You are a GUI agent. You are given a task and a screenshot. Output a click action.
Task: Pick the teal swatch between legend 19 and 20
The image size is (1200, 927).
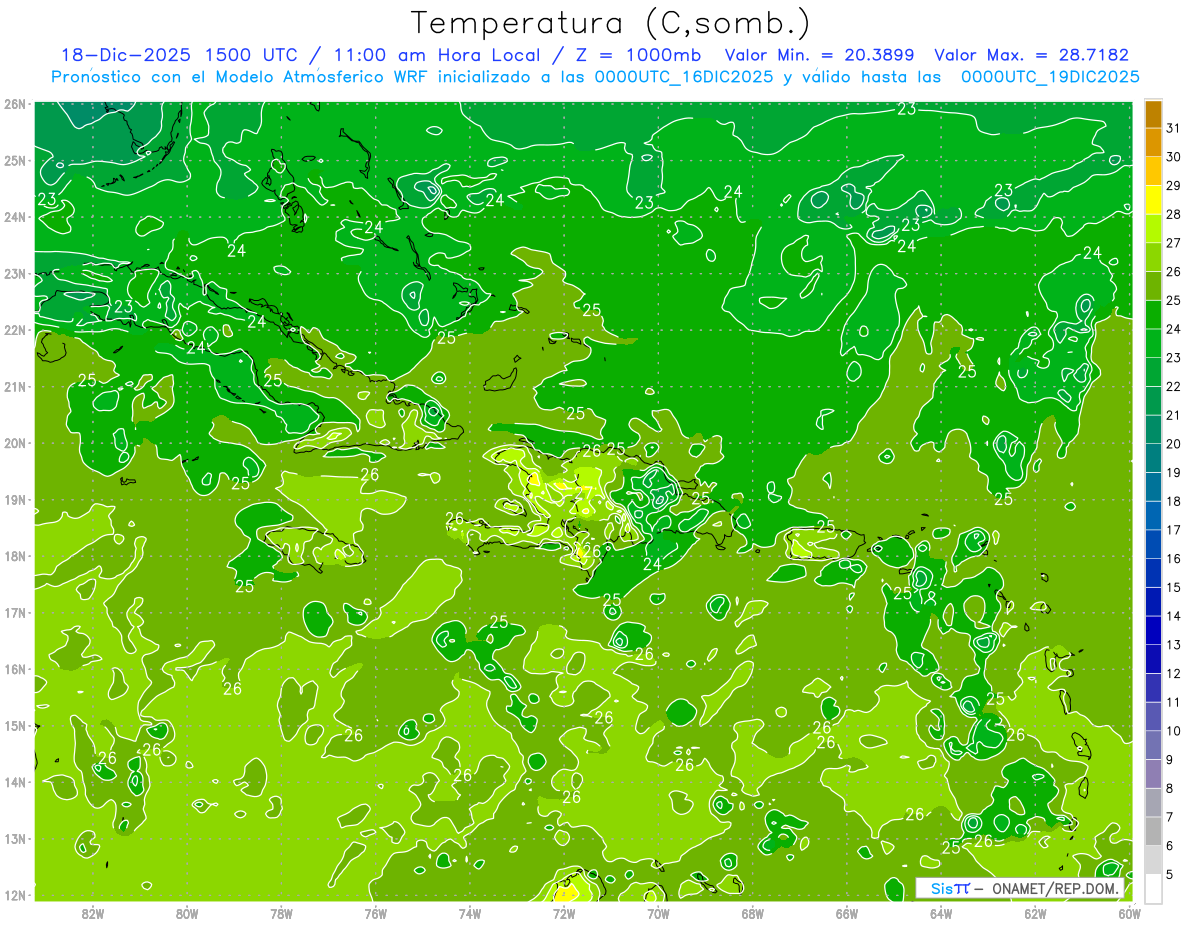pos(1153,458)
